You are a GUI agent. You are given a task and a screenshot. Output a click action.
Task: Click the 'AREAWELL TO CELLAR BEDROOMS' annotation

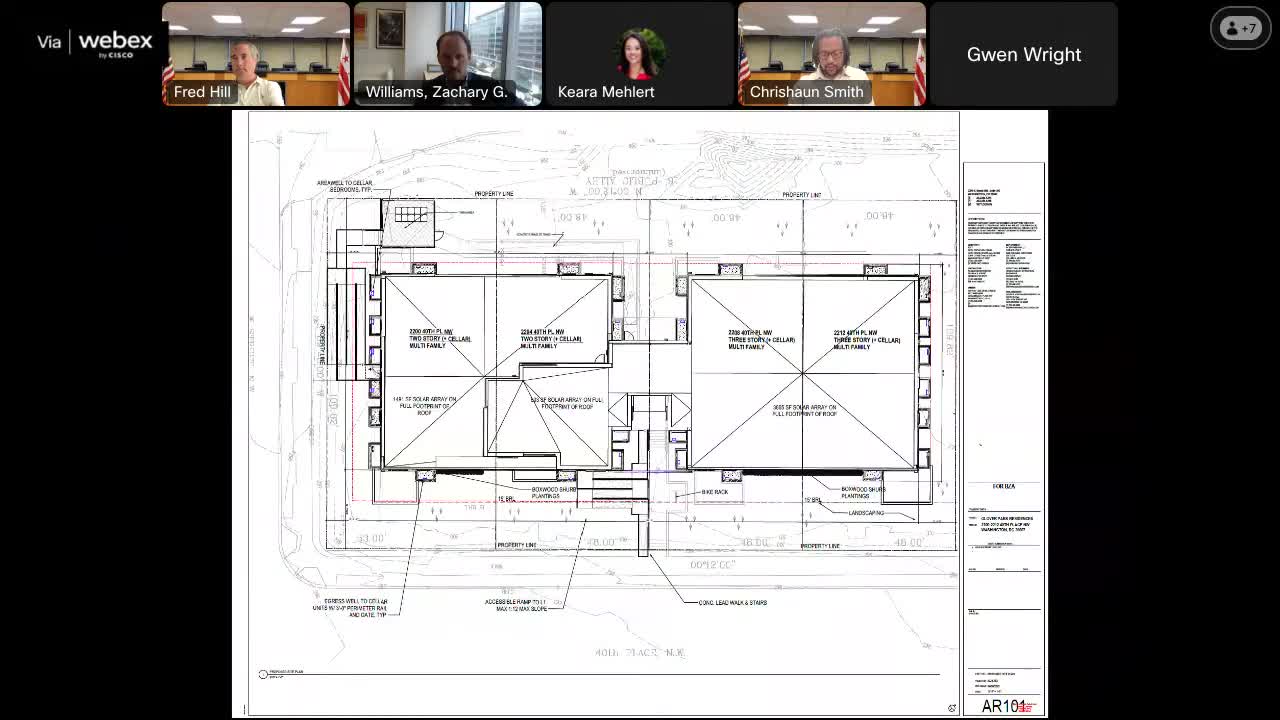click(x=345, y=186)
